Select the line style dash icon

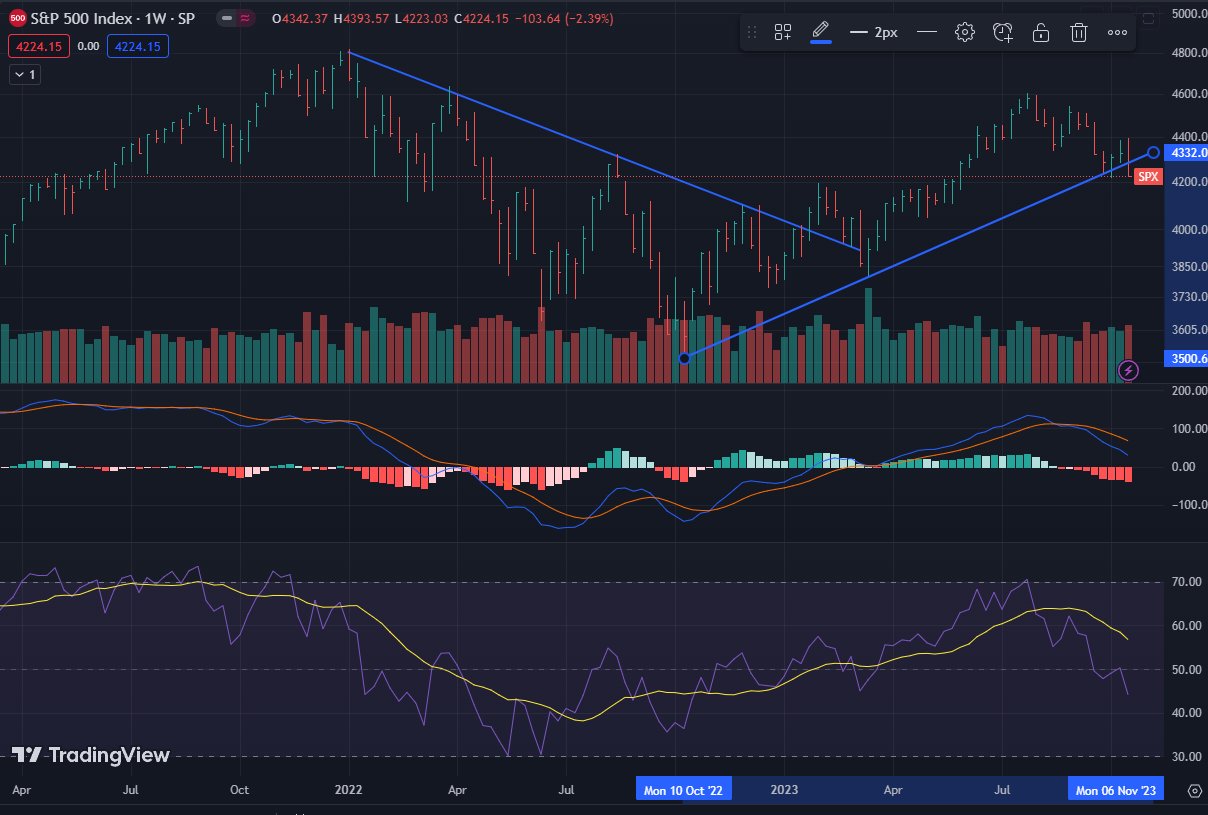926,32
